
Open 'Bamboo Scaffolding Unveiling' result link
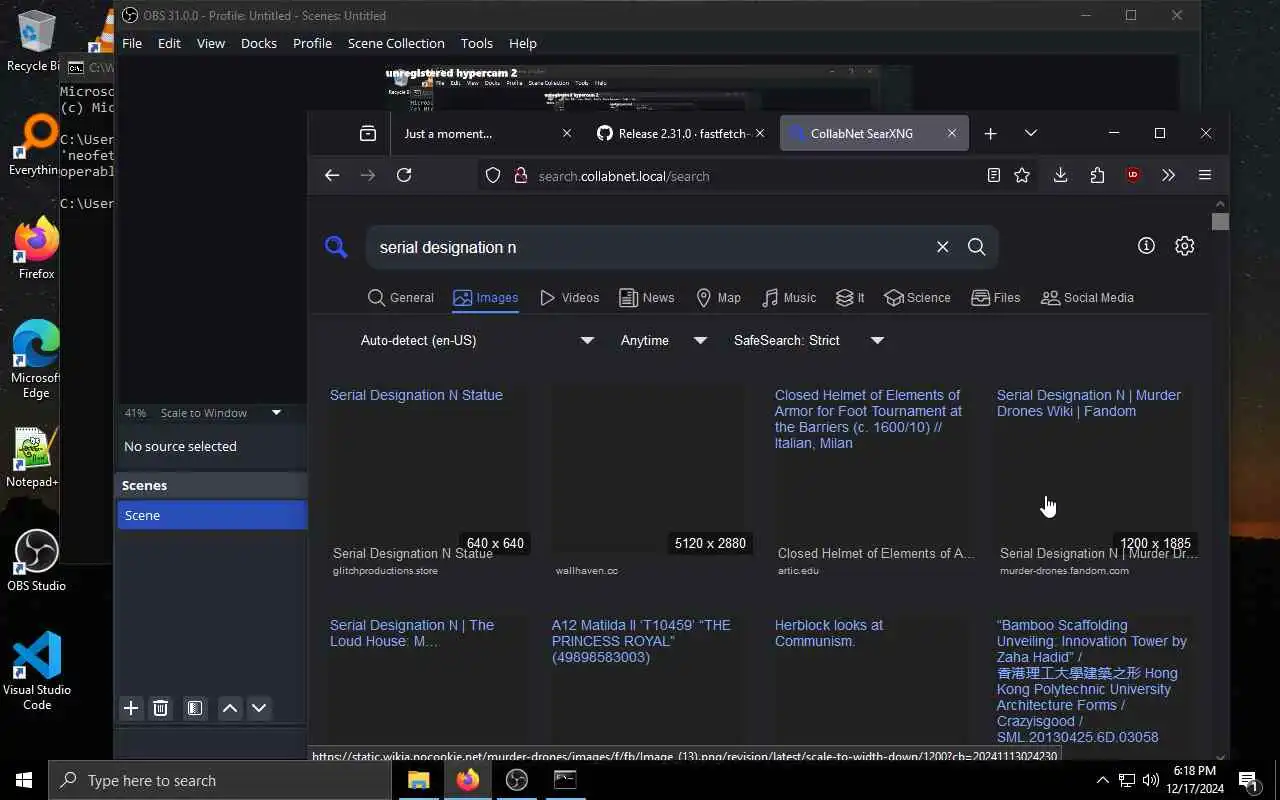click(x=1091, y=681)
